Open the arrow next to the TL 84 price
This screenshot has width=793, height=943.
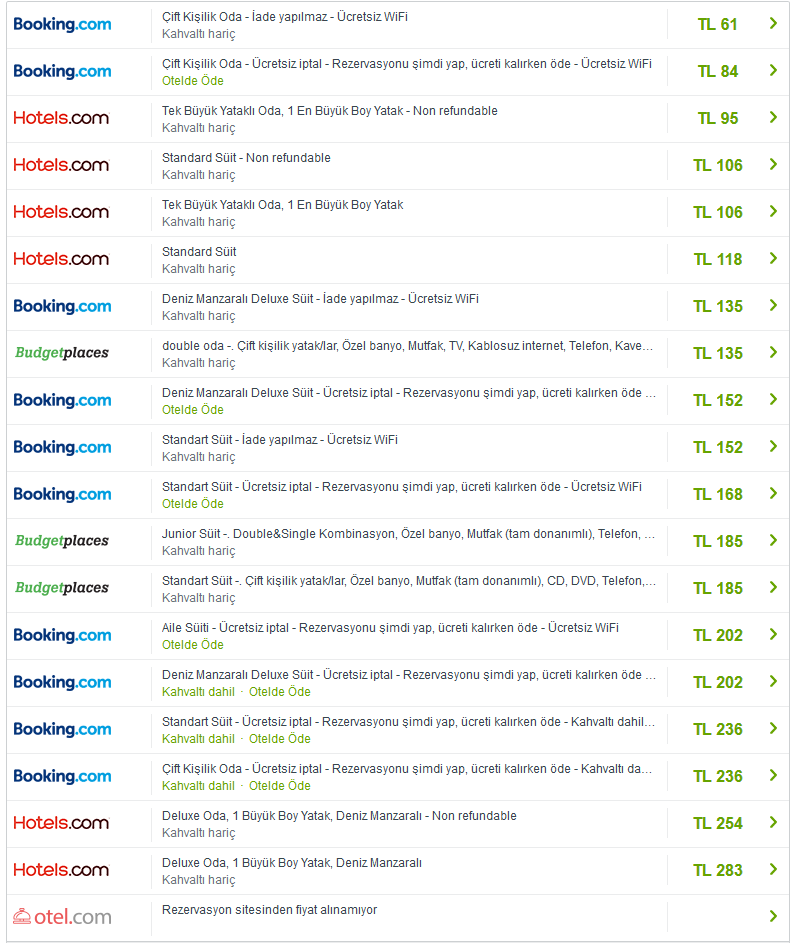pyautogui.click(x=773, y=71)
